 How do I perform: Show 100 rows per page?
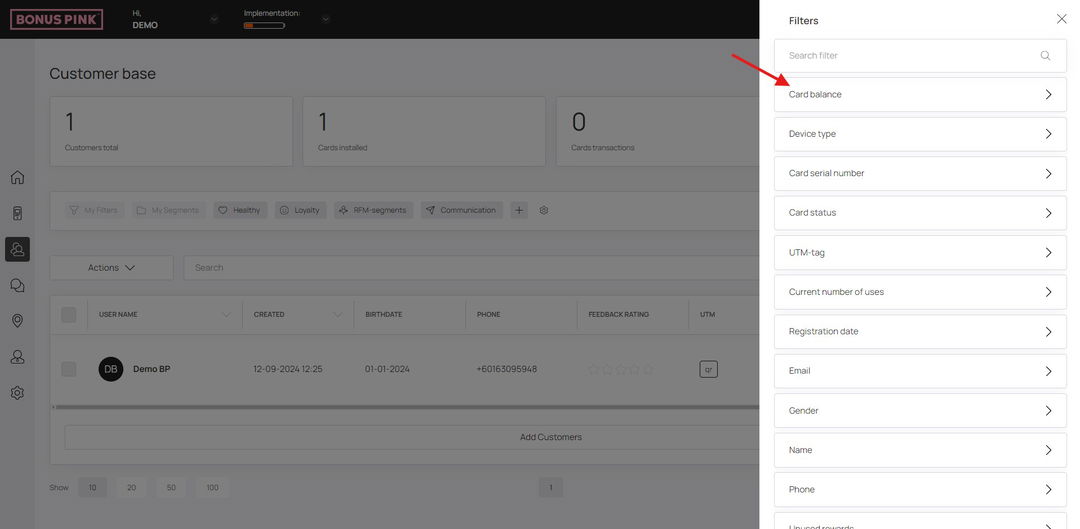(x=212, y=488)
